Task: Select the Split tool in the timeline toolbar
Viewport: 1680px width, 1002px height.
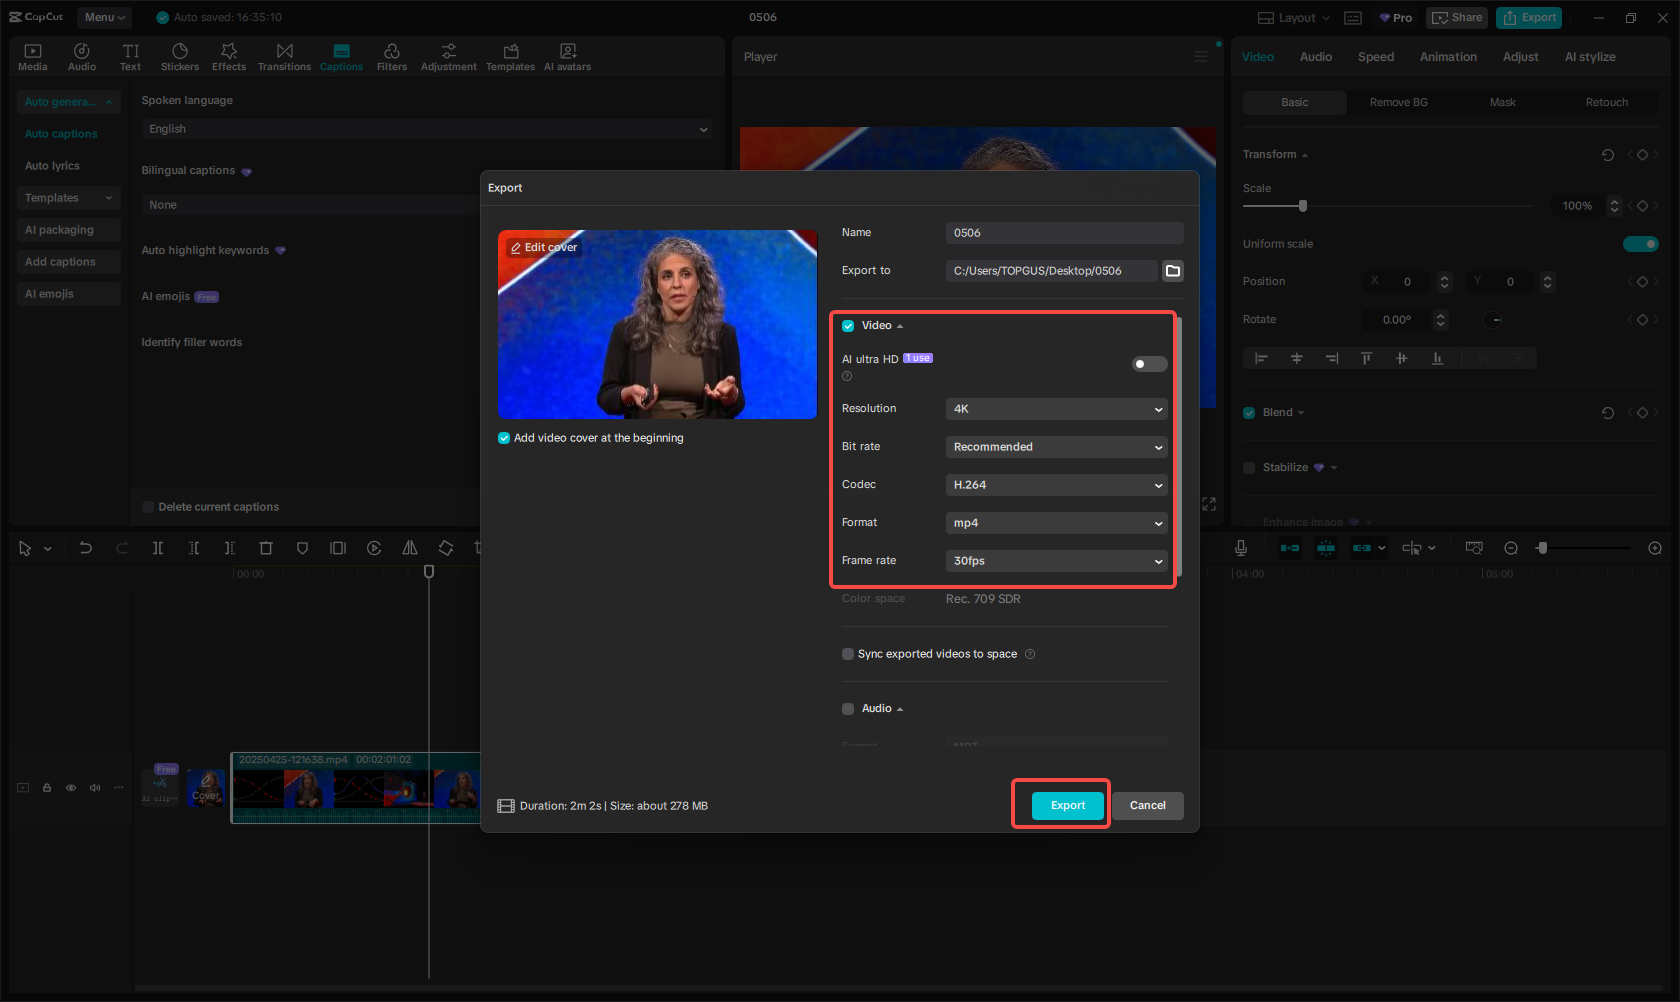Action: (x=157, y=548)
